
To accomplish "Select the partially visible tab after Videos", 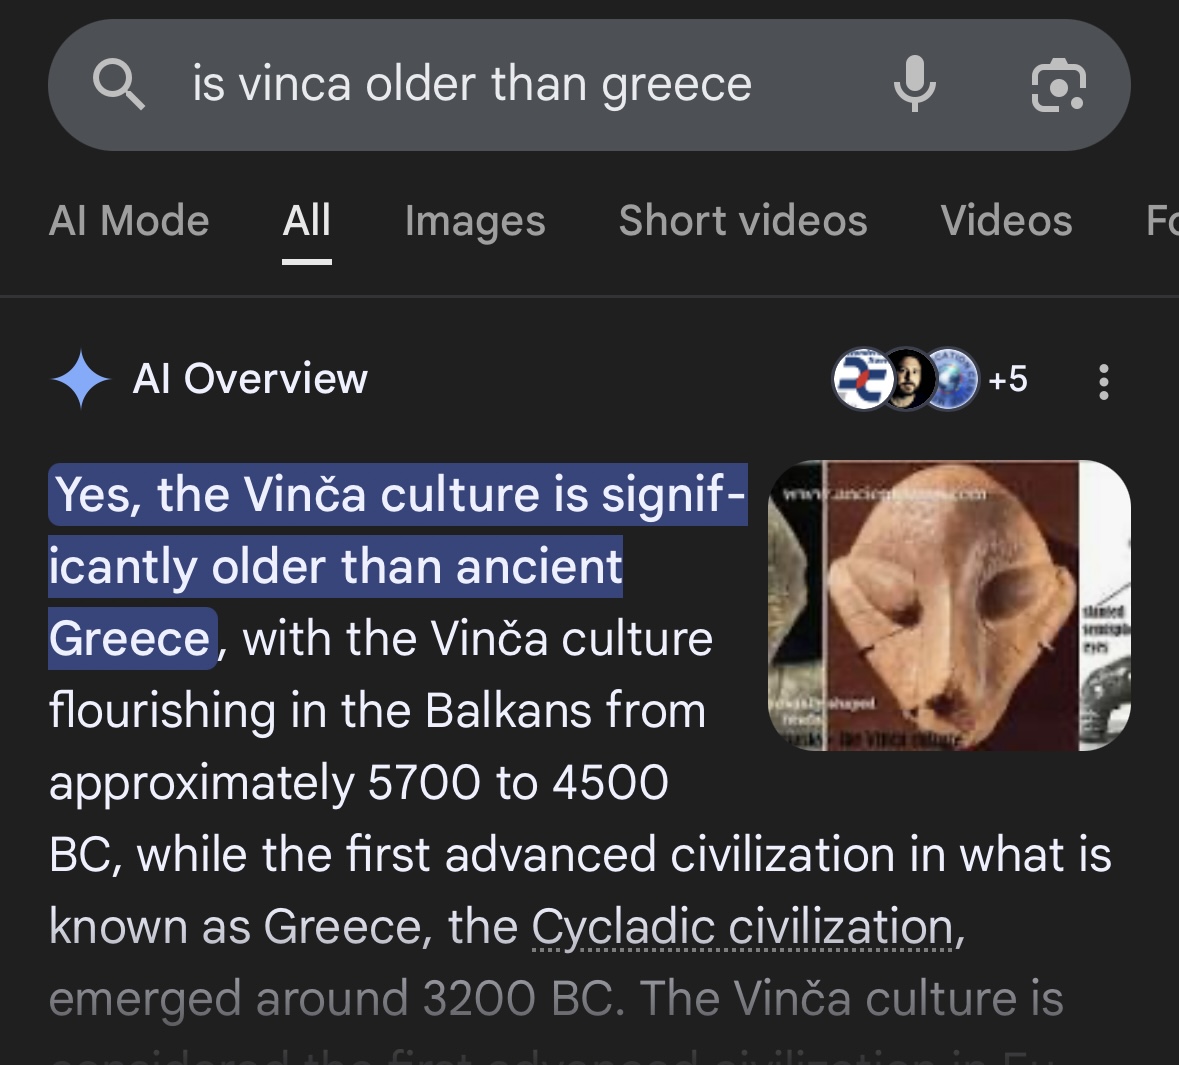I will point(1162,221).
